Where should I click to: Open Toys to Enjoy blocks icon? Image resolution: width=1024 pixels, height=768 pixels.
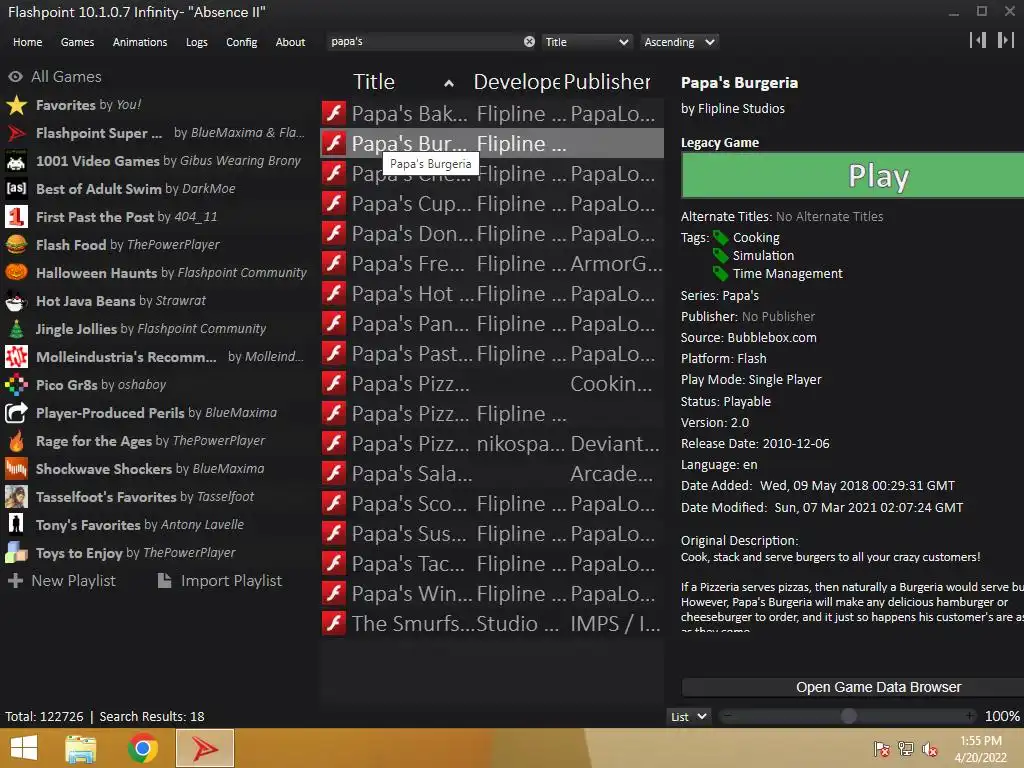coord(16,553)
